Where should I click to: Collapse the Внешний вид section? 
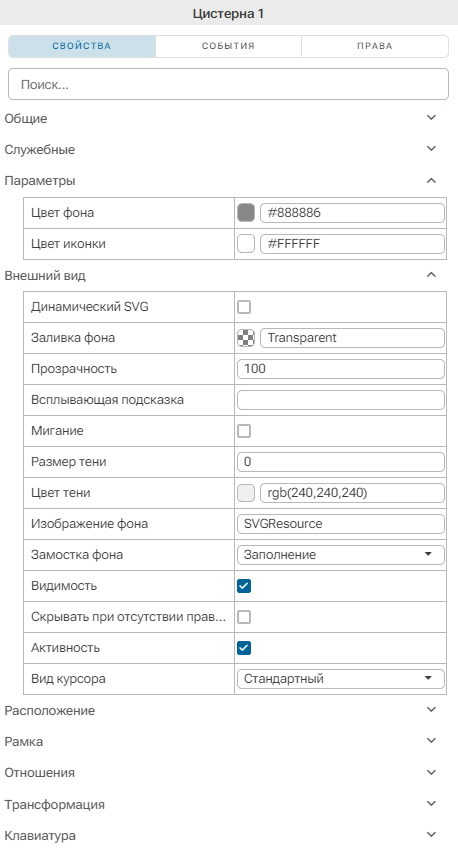pos(431,275)
